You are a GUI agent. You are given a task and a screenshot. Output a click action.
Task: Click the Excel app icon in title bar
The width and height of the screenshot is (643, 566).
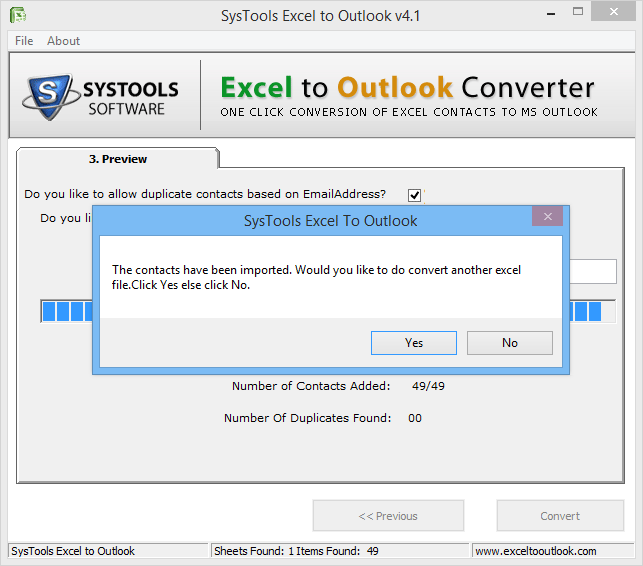pyautogui.click(x=17, y=15)
